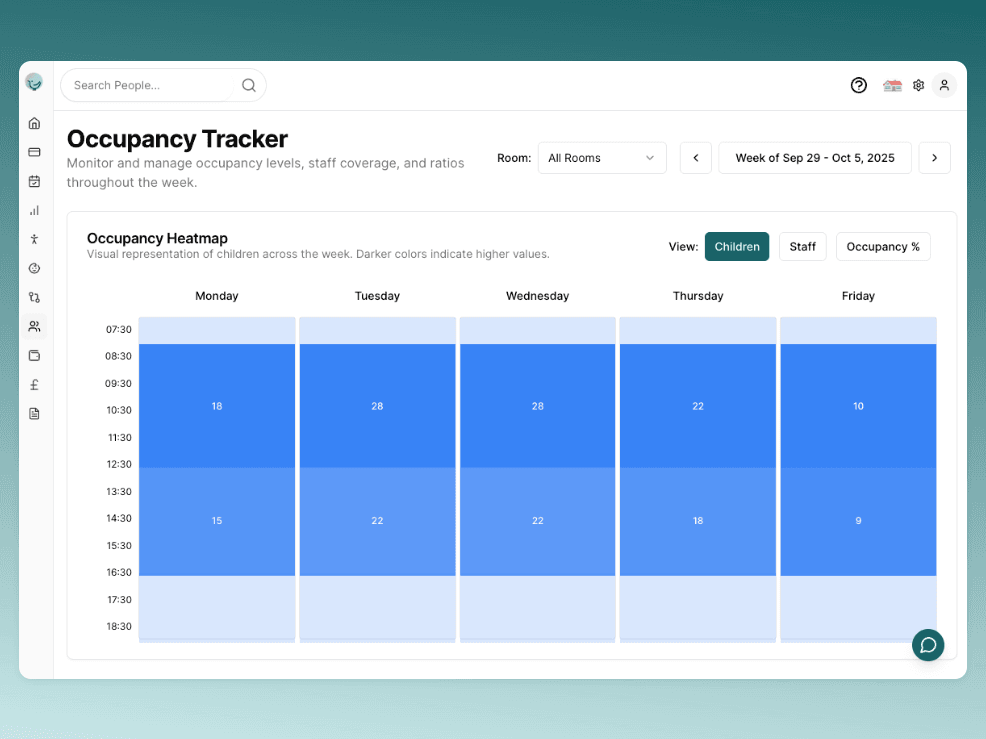
Task: Click the calendar check icon in sidebar
Action: [34, 181]
